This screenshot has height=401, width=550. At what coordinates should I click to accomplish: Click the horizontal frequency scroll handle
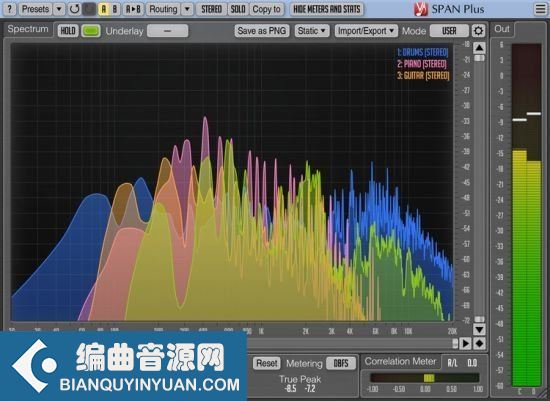pyautogui.click(x=455, y=343)
